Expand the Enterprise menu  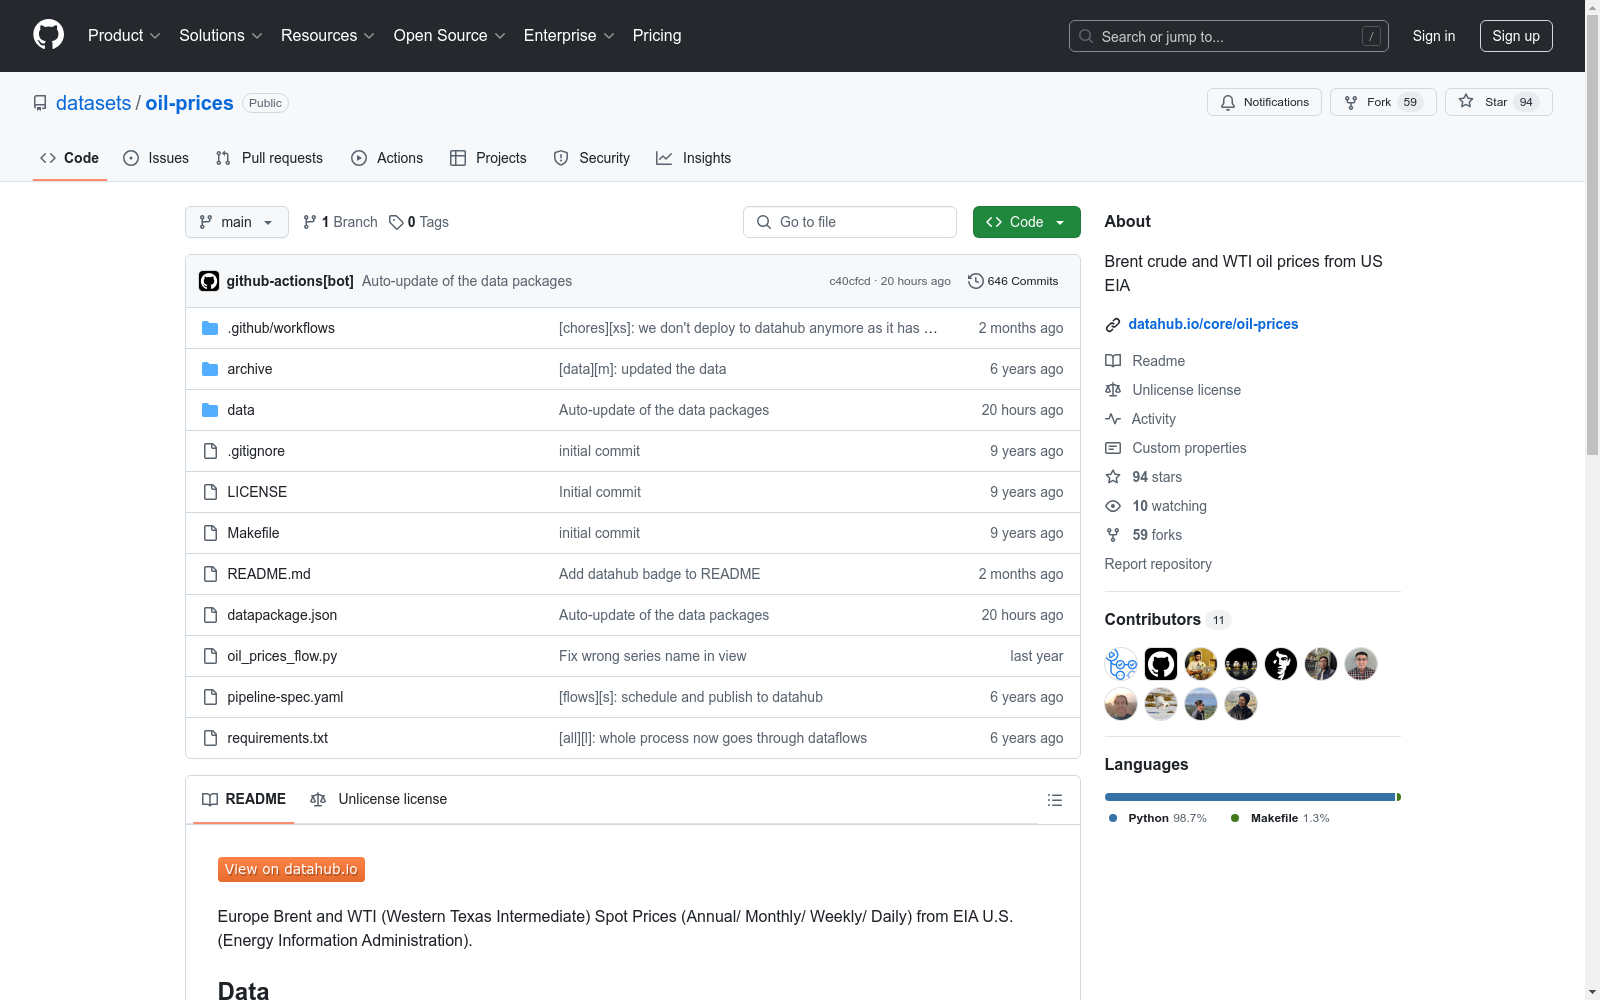click(569, 36)
